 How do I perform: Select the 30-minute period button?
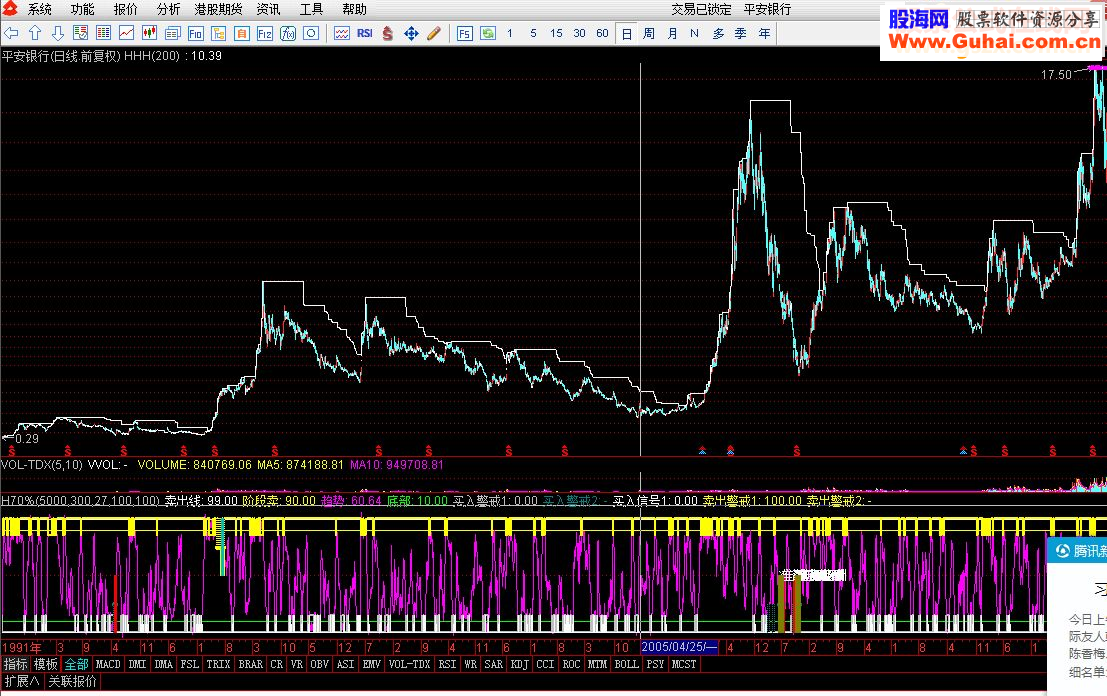pos(580,33)
